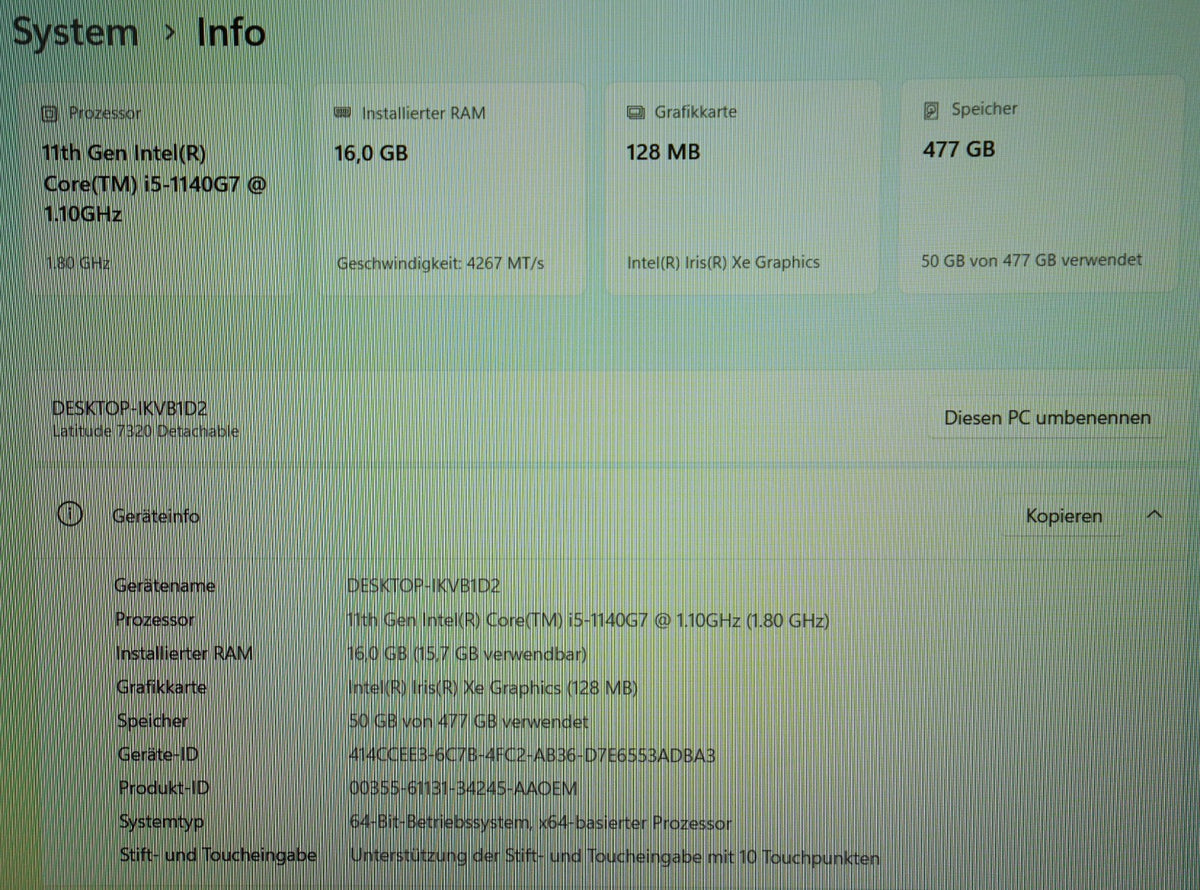Screen dimensions: 1200x890
Task: Click the Geräteinfo info circle icon
Action: [70, 515]
